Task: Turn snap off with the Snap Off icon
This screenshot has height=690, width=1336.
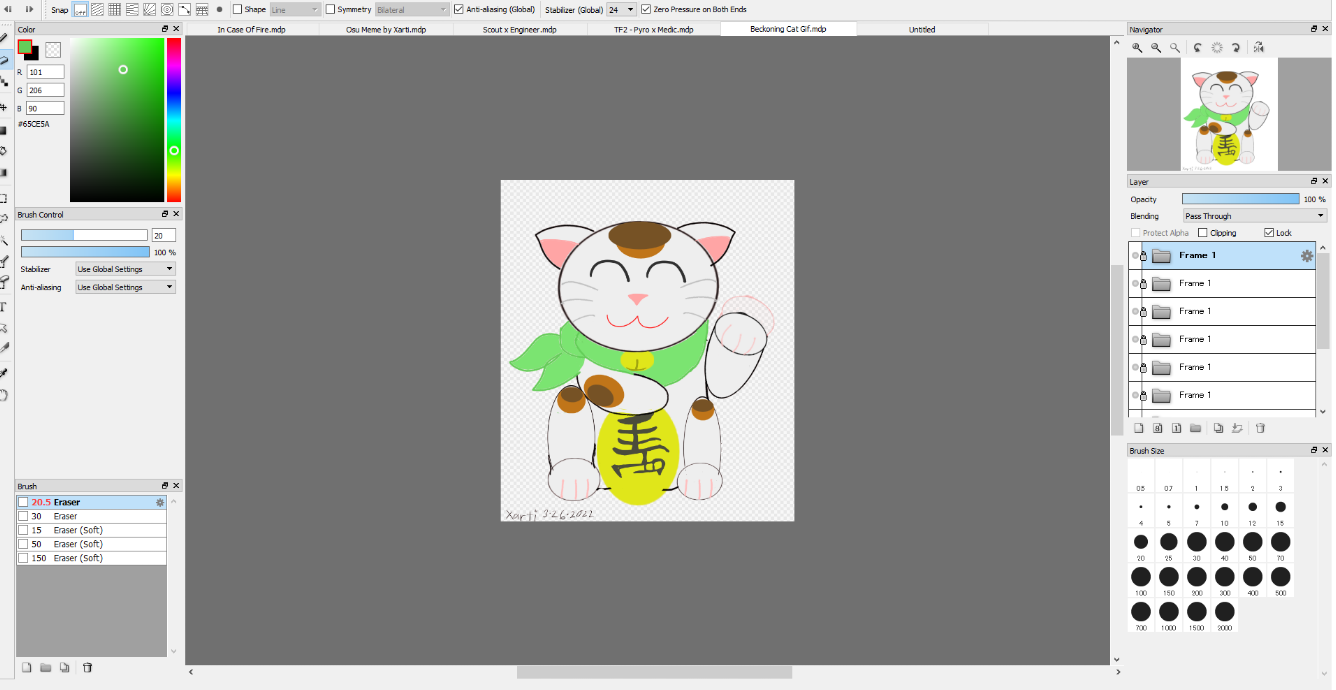Action: click(x=80, y=9)
